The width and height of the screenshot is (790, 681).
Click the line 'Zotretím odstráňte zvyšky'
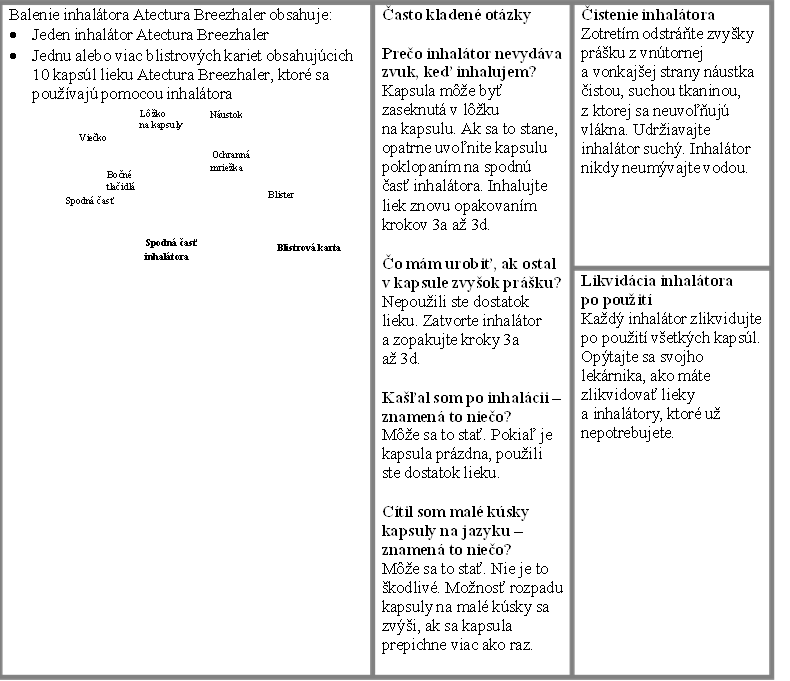(x=667, y=34)
